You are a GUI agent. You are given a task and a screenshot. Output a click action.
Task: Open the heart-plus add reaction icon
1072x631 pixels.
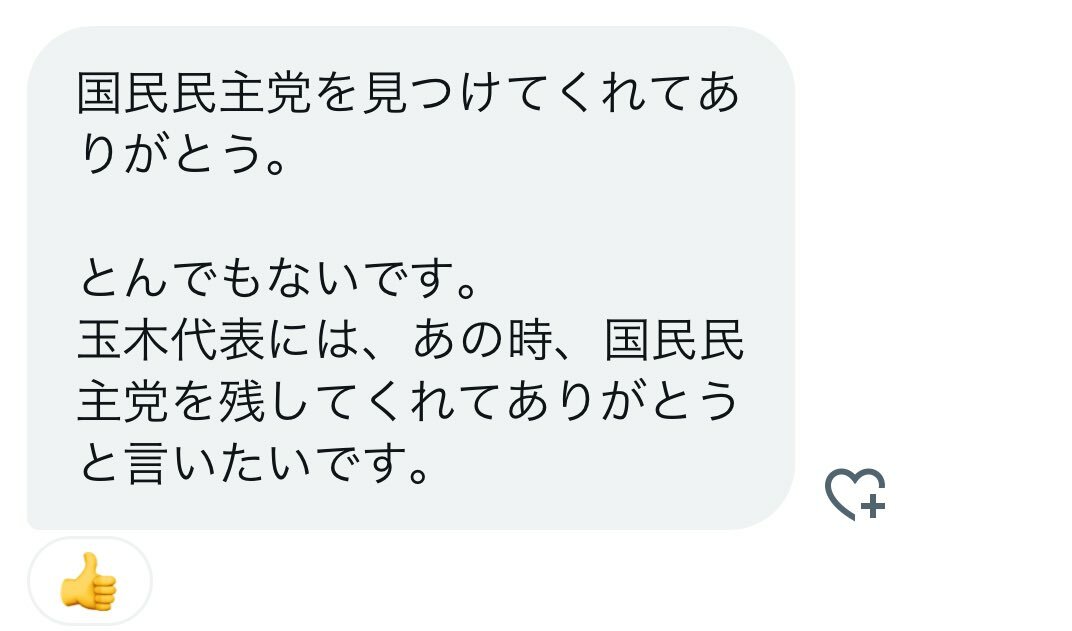[855, 494]
